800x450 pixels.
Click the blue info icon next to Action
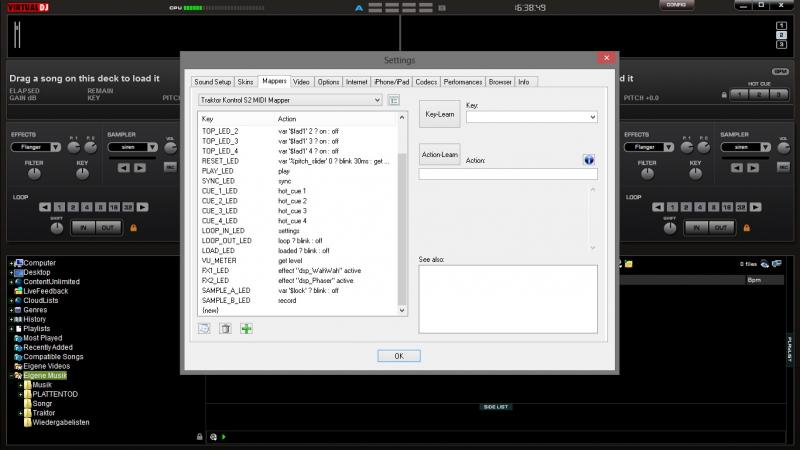pyautogui.click(x=589, y=160)
